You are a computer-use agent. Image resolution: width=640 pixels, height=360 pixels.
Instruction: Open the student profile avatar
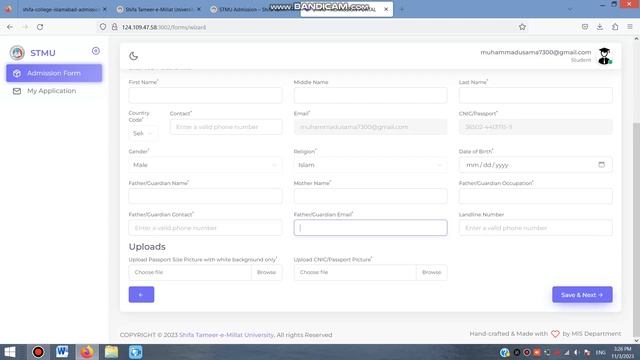tap(604, 56)
